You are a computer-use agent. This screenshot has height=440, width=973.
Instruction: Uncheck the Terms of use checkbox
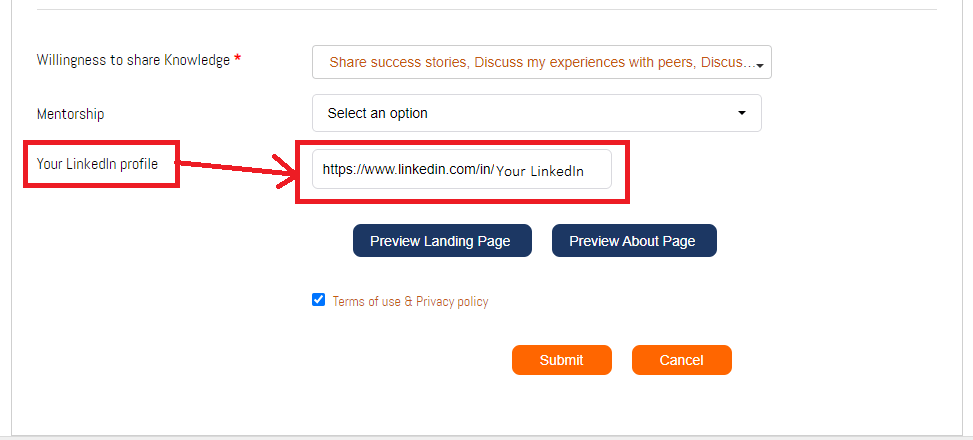319,299
